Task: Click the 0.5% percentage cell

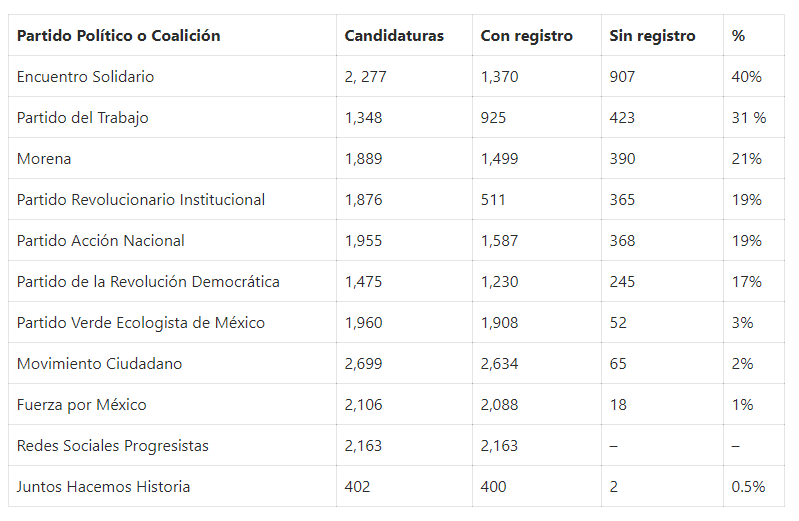Action: pyautogui.click(x=748, y=487)
